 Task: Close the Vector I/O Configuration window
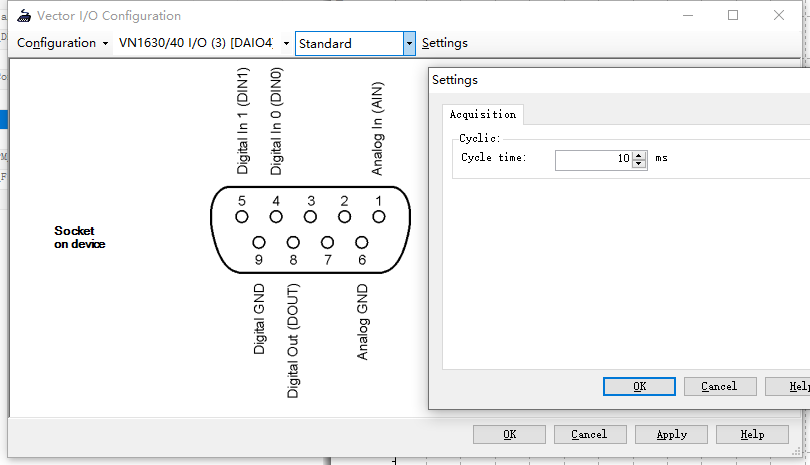[x=779, y=16]
